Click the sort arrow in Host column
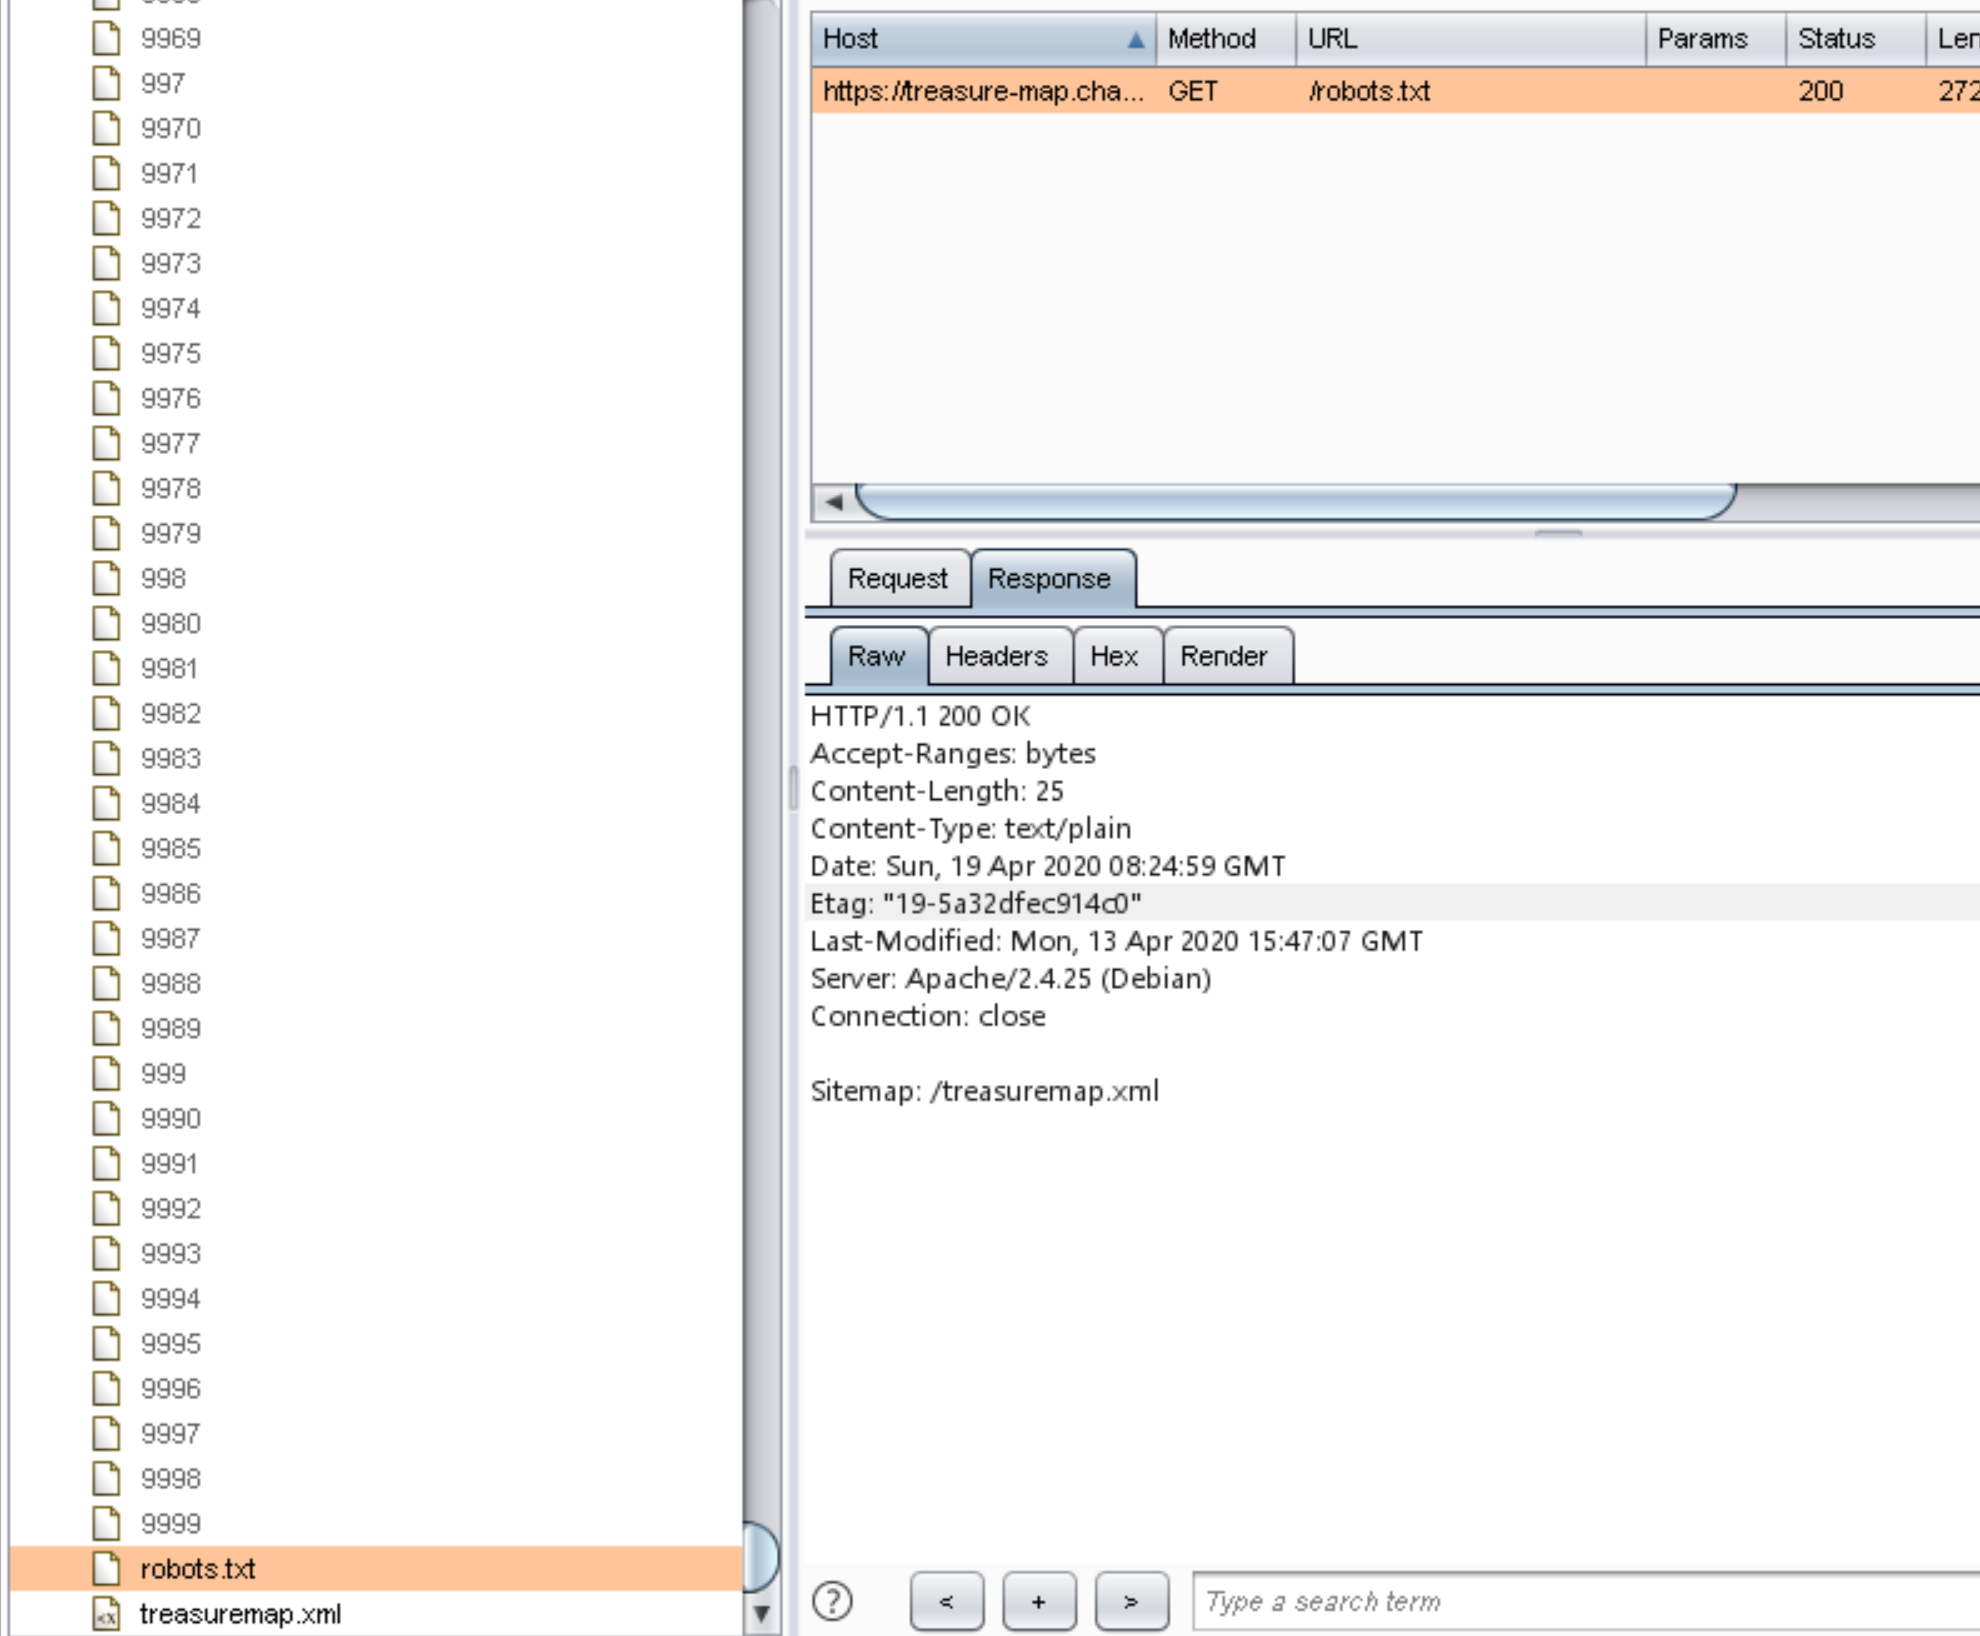Image resolution: width=1980 pixels, height=1636 pixels. (1135, 39)
